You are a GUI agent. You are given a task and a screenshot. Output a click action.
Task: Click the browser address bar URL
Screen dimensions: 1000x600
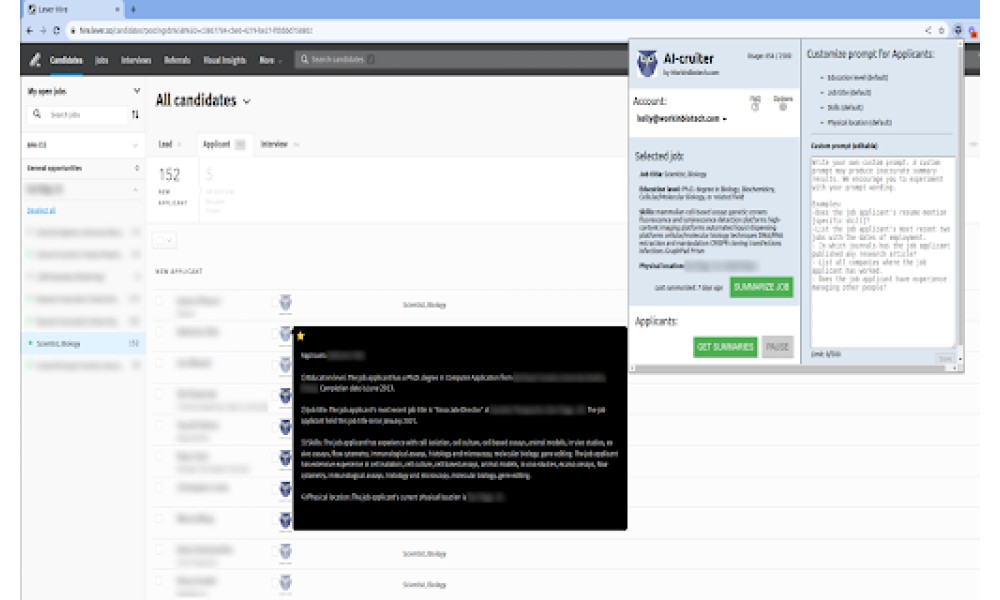(x=196, y=31)
